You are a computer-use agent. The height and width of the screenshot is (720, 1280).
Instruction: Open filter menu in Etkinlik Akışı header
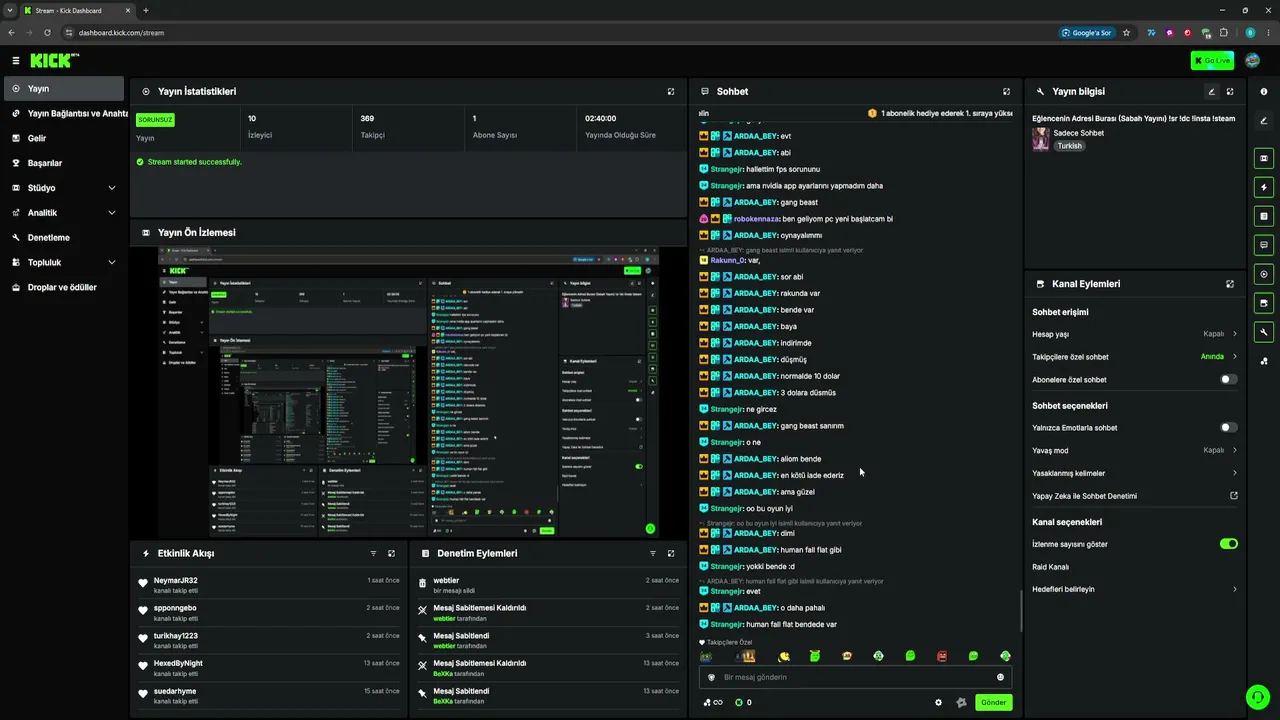[373, 553]
